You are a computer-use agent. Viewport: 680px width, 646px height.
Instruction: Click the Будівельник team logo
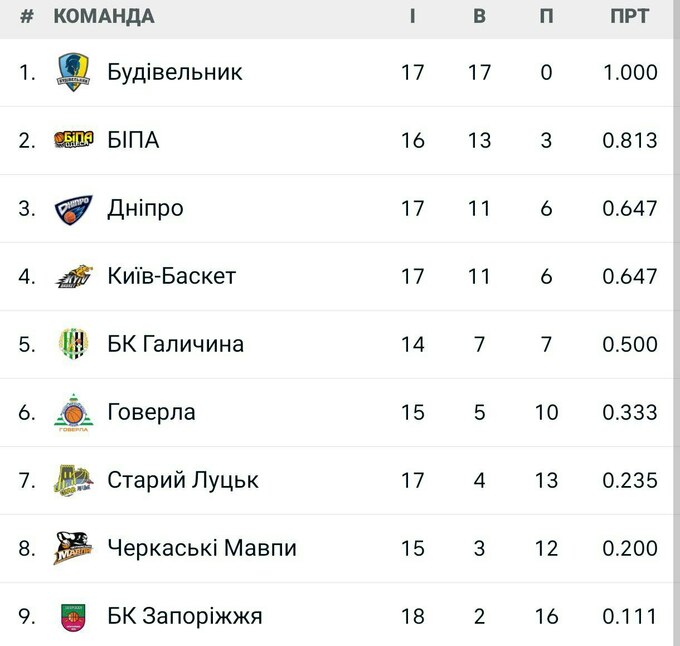coord(73,72)
